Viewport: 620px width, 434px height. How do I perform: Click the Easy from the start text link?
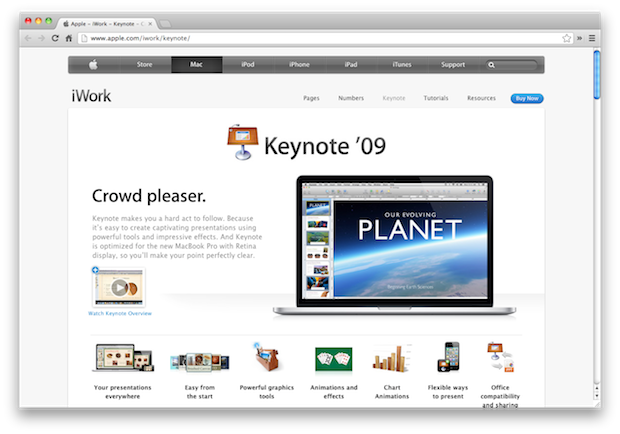200,392
